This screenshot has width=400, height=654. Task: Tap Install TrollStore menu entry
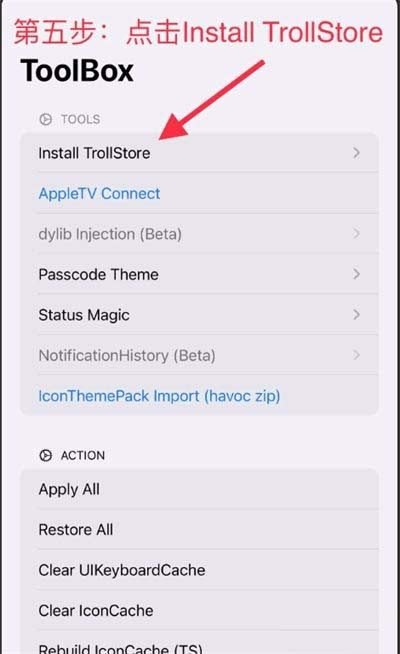pyautogui.click(x=199, y=153)
